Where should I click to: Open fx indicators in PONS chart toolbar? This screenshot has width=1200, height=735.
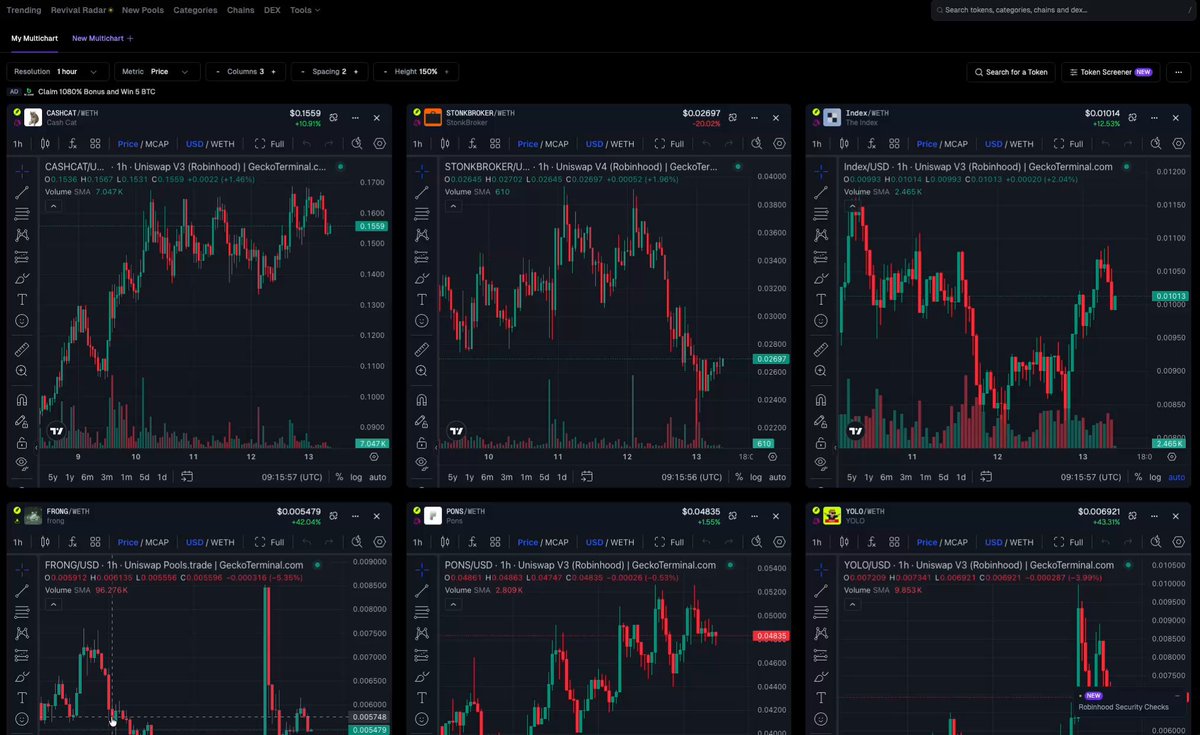coord(473,542)
